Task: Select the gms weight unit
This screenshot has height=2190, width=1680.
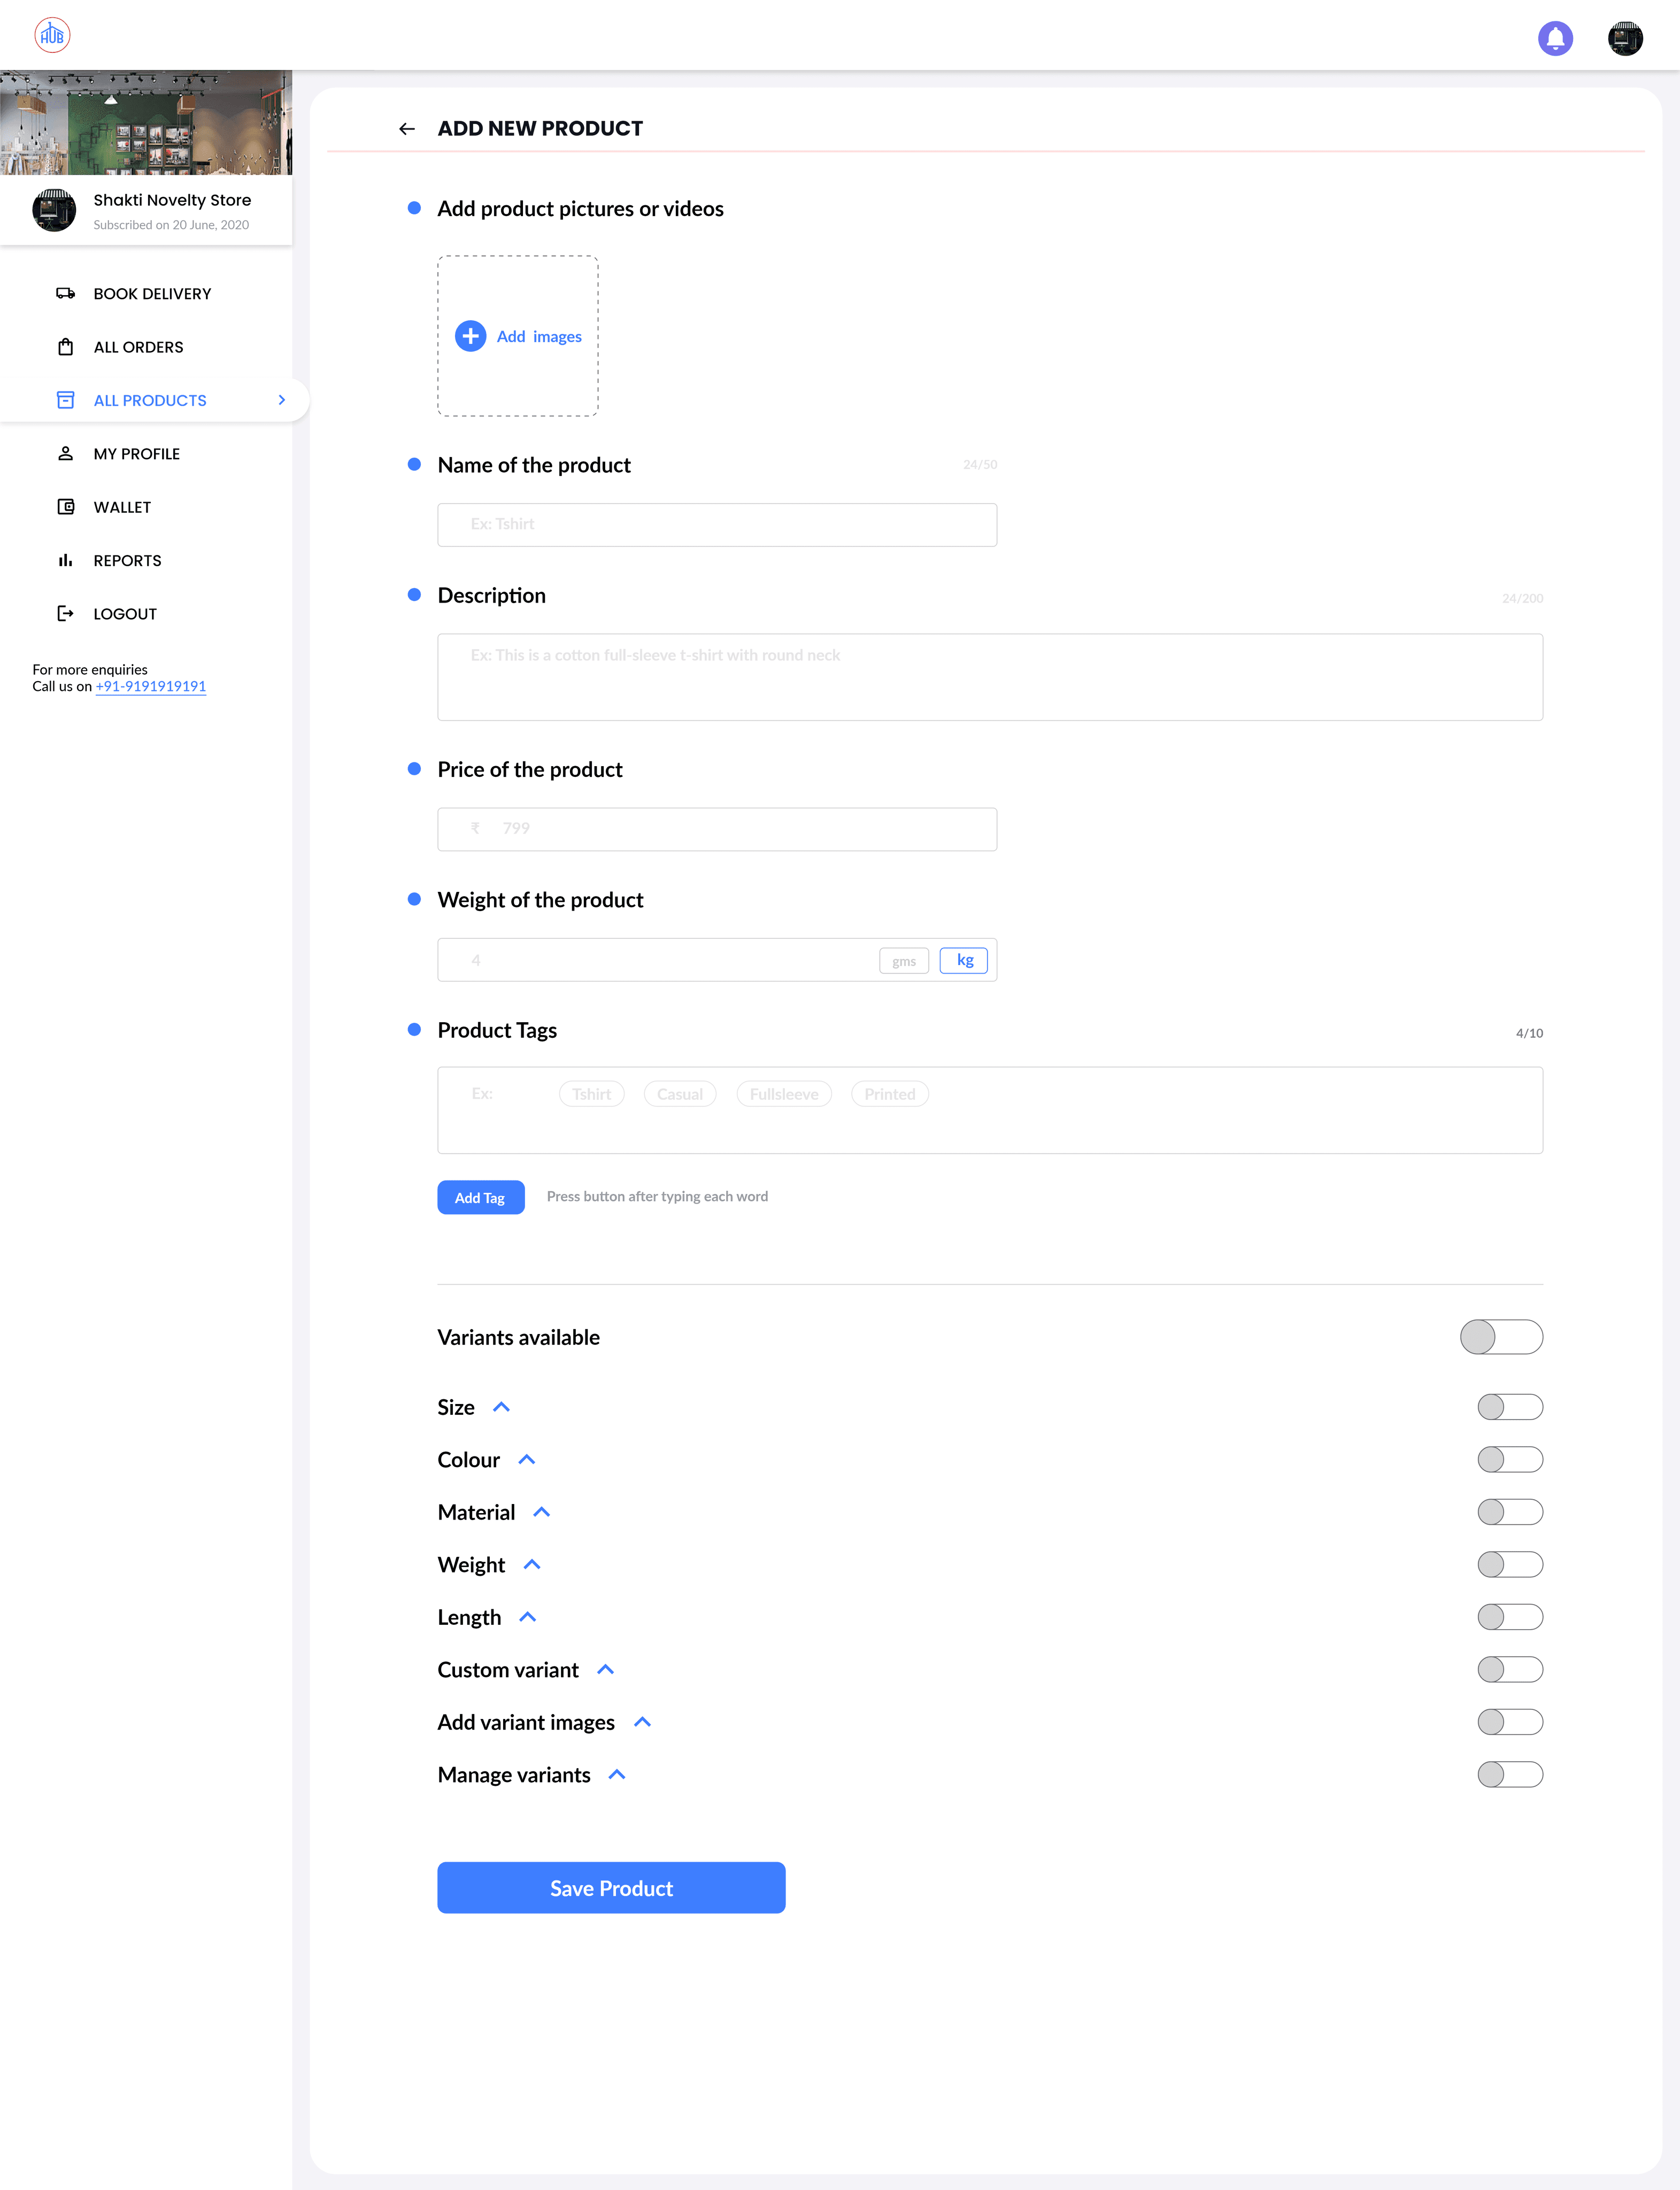Action: tap(903, 961)
